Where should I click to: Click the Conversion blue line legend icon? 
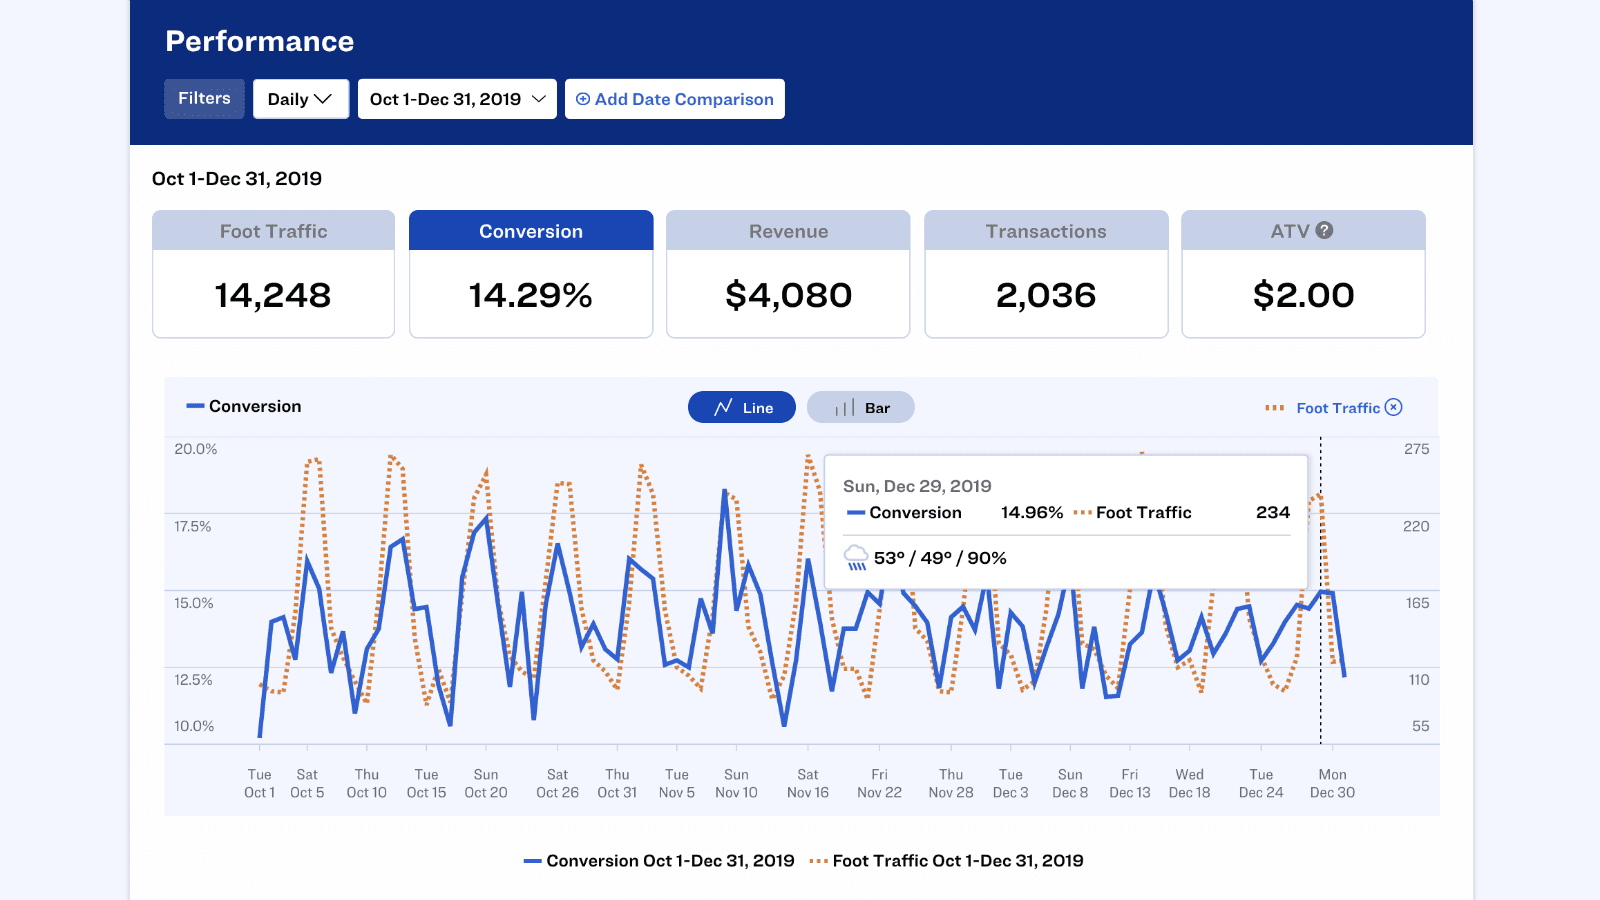(x=192, y=406)
